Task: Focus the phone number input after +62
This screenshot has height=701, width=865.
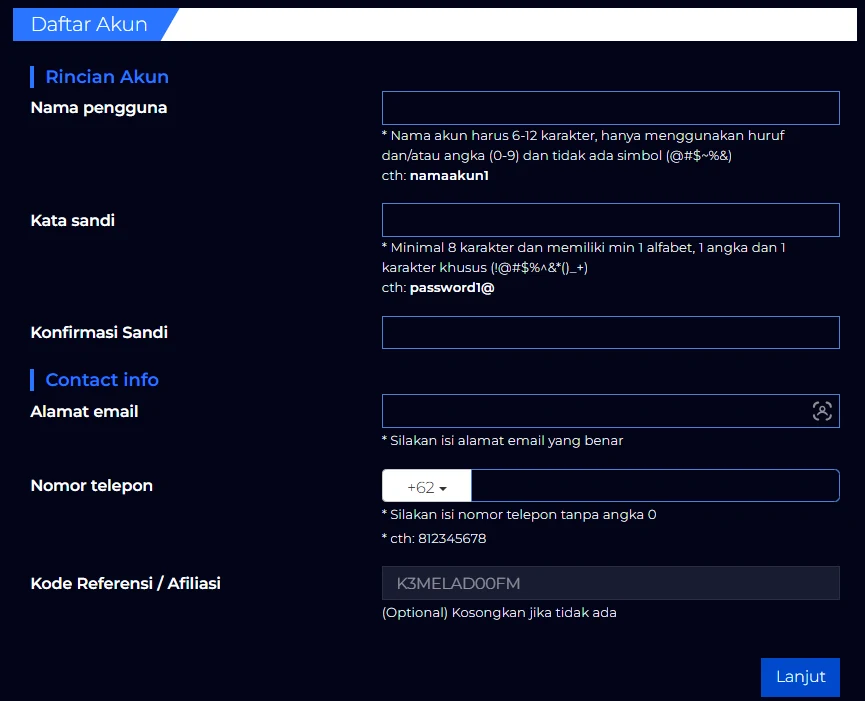Action: 654,486
